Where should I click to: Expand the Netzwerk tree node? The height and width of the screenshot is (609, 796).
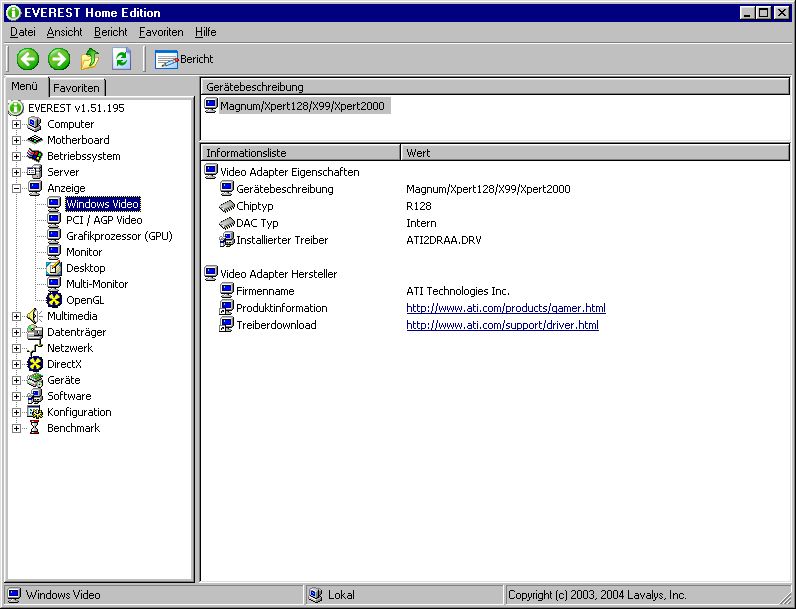click(x=16, y=348)
